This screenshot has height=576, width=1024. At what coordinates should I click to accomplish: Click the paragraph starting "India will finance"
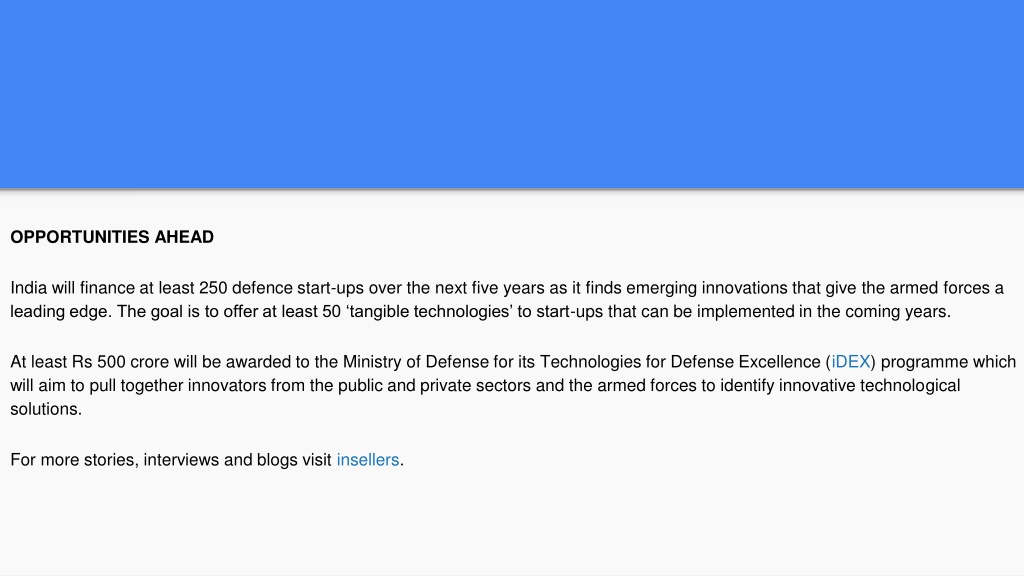pos(507,300)
